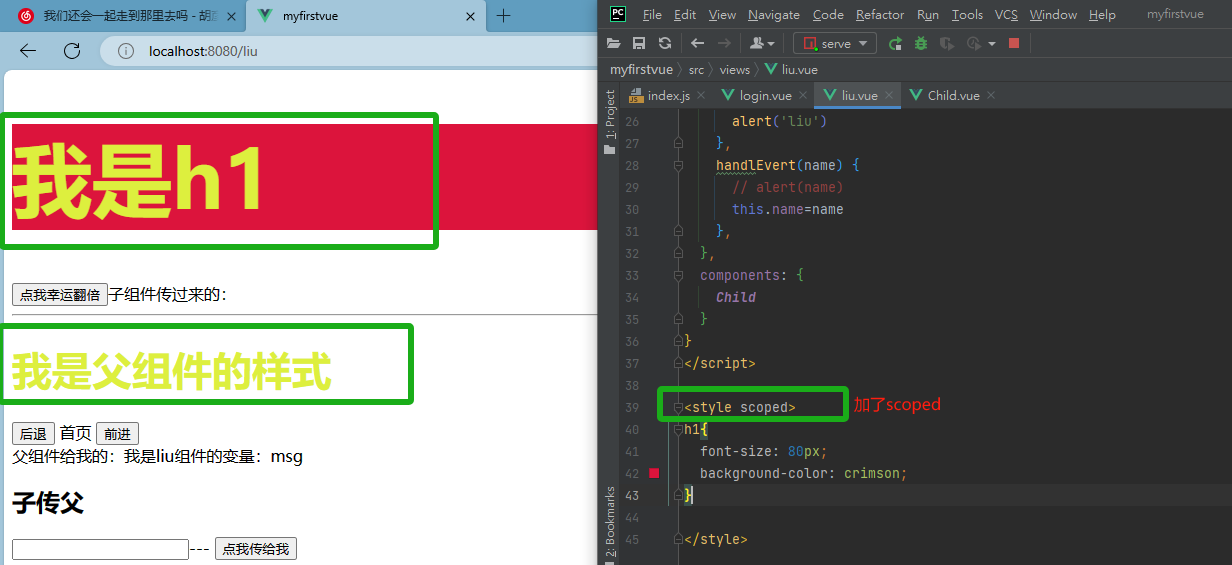Image resolution: width=1232 pixels, height=565 pixels.
Task: Click browser back arrow button
Action: (x=28, y=51)
